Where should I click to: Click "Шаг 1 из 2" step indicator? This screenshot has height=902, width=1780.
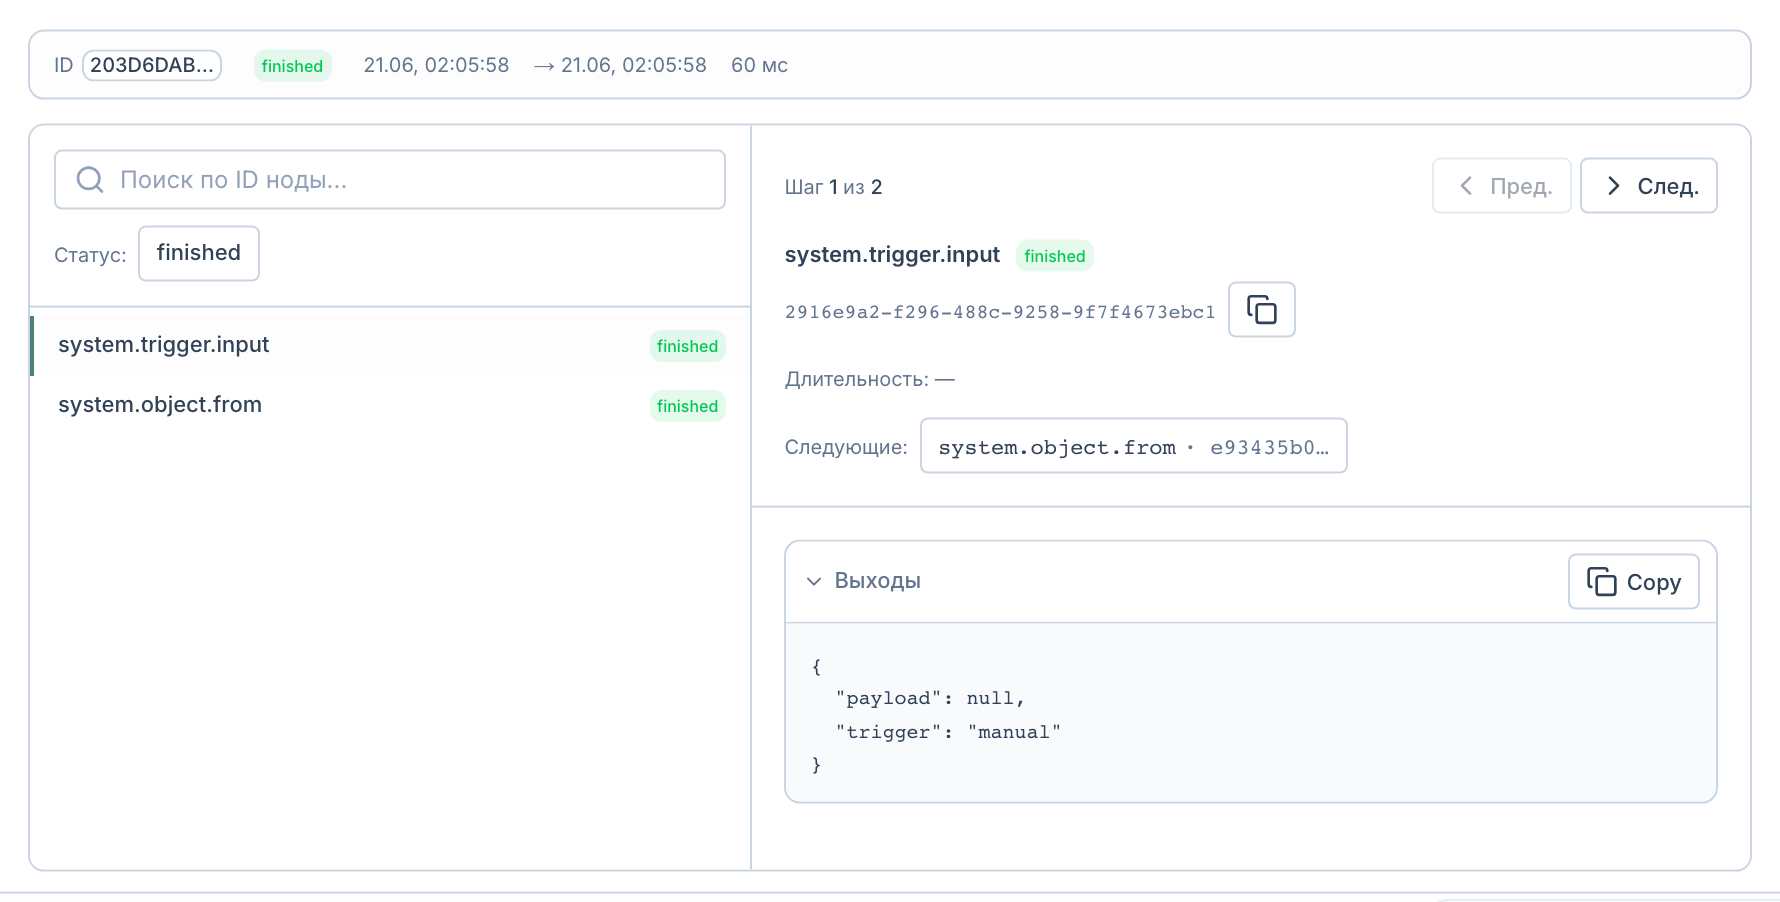pyautogui.click(x=833, y=187)
